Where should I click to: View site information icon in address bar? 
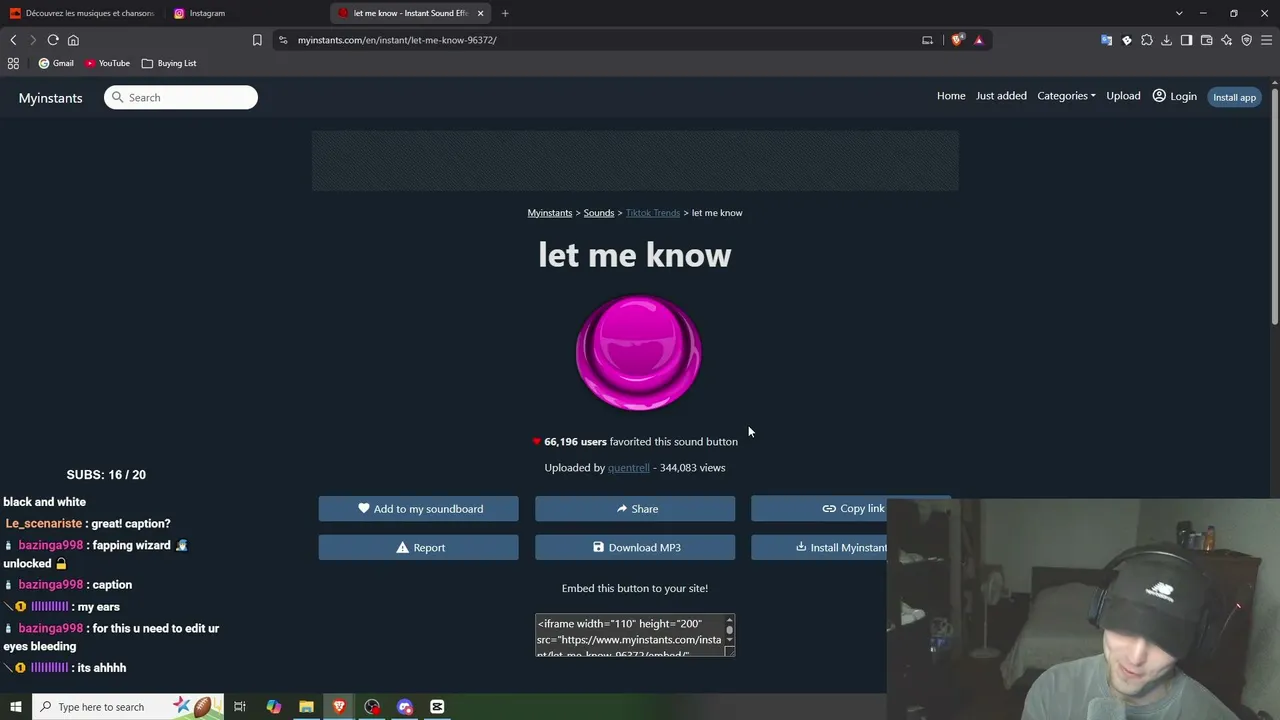[x=283, y=40]
